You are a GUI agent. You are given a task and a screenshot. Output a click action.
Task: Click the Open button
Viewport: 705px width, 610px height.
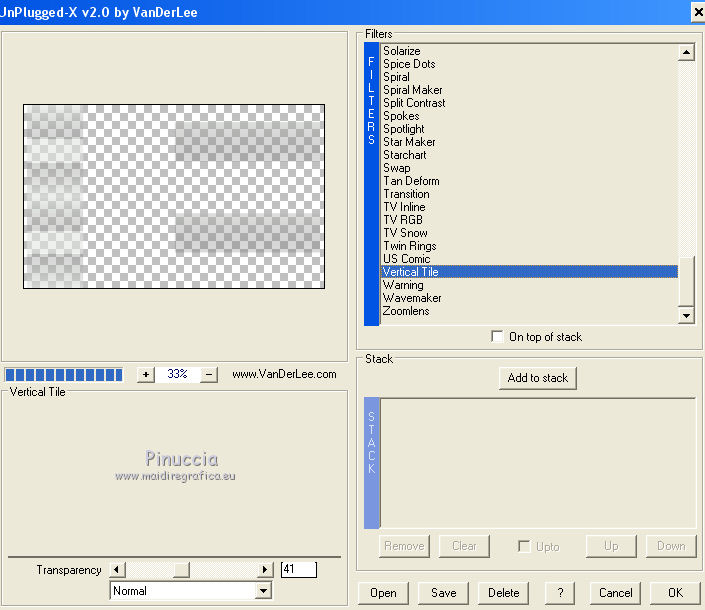pos(383,593)
